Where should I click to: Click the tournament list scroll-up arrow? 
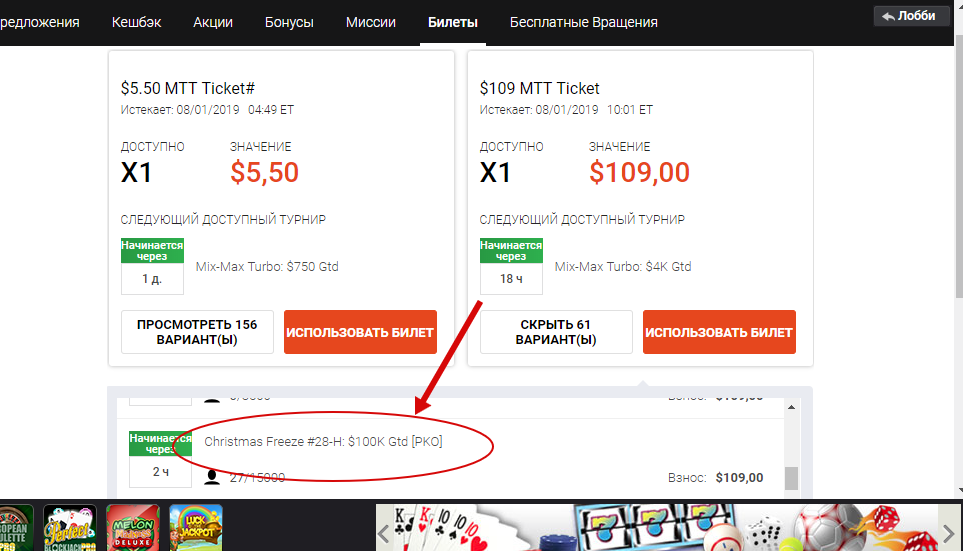[792, 407]
